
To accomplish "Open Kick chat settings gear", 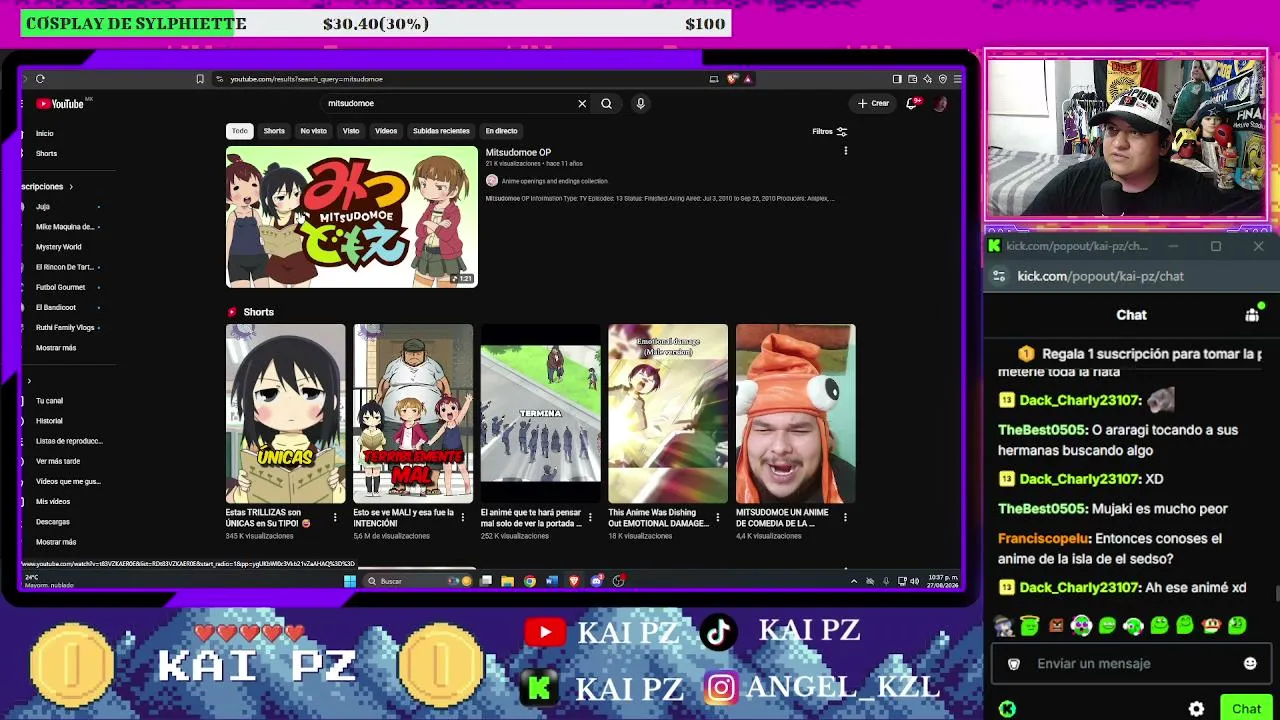I will point(1197,709).
